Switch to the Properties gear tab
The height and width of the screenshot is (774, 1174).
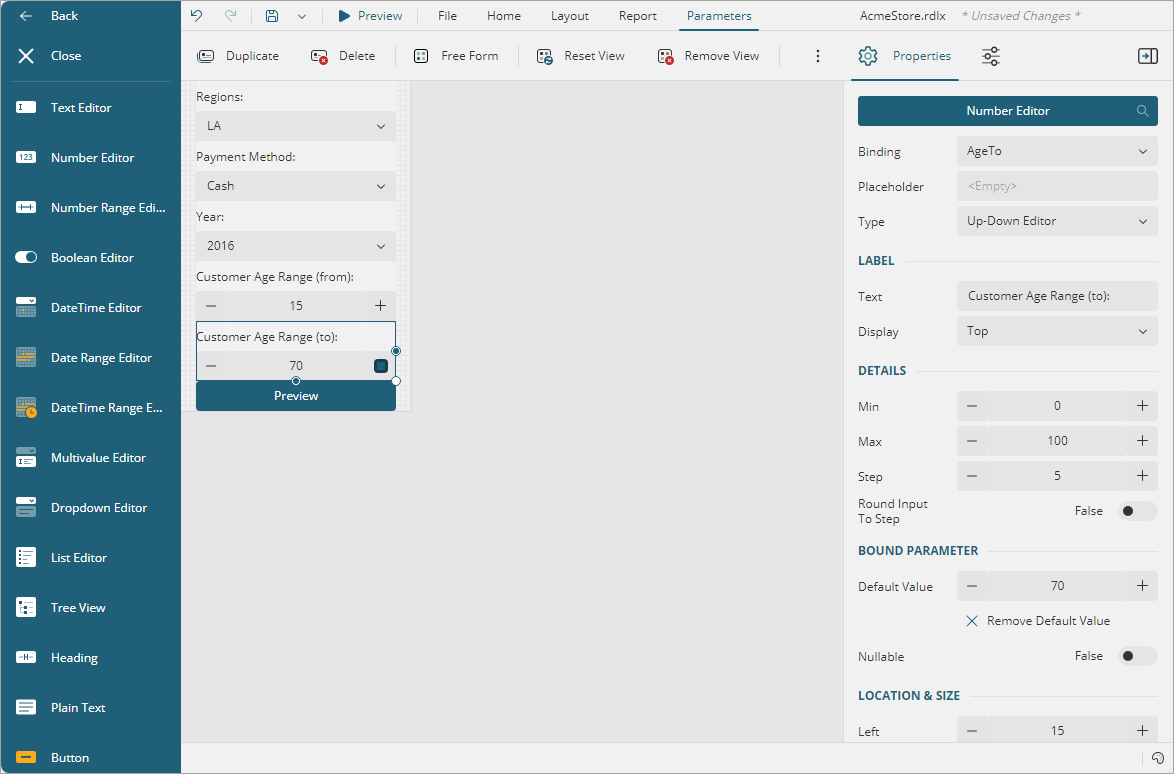904,56
